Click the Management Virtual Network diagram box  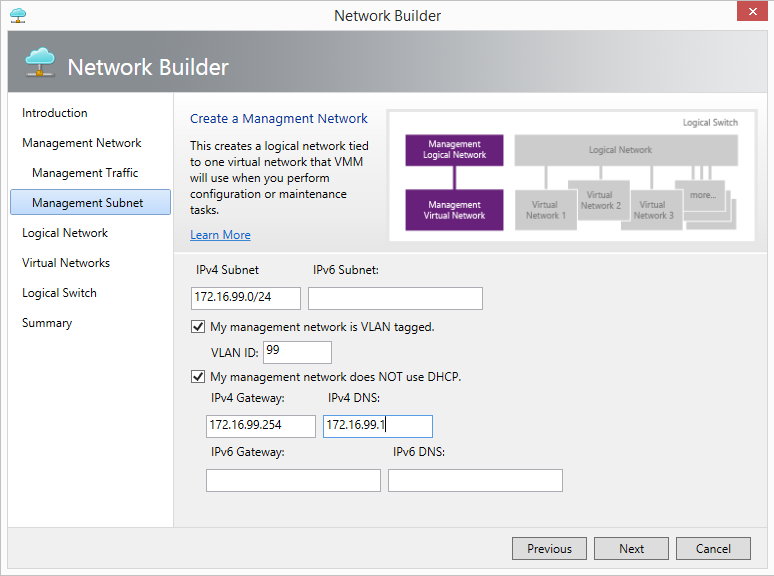454,210
